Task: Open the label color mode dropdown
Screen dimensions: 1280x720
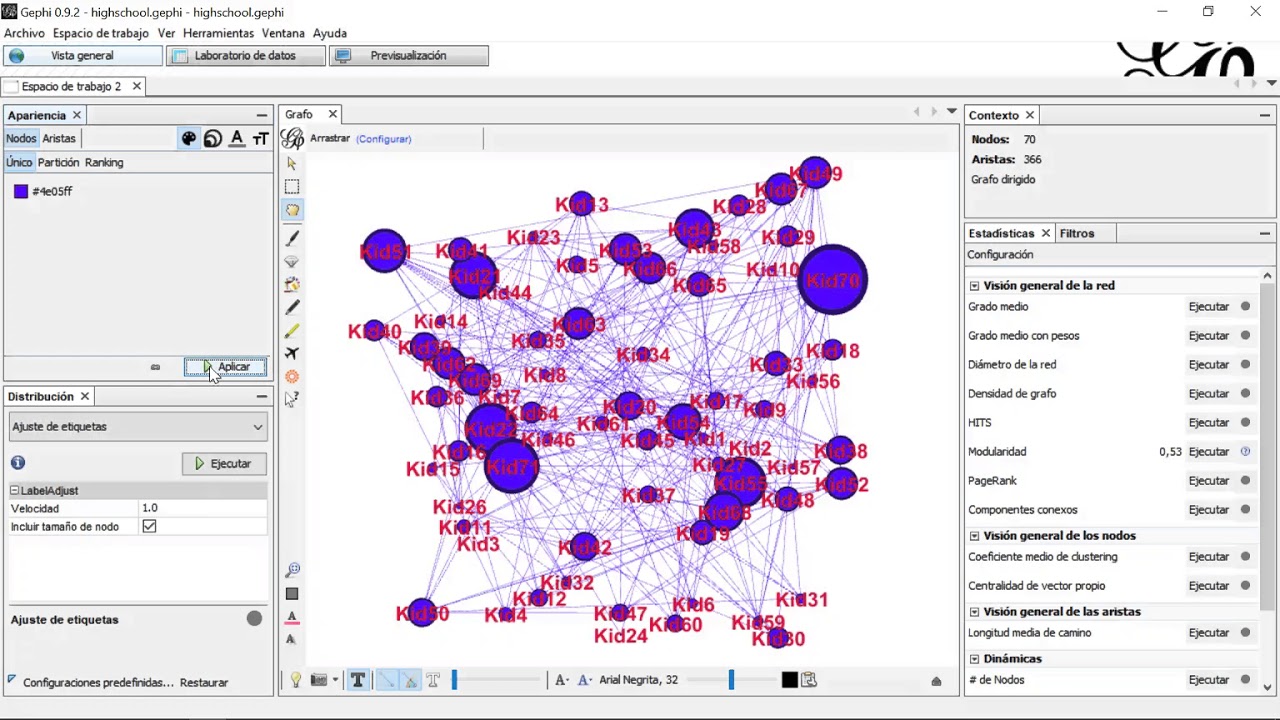Action: coord(587,680)
